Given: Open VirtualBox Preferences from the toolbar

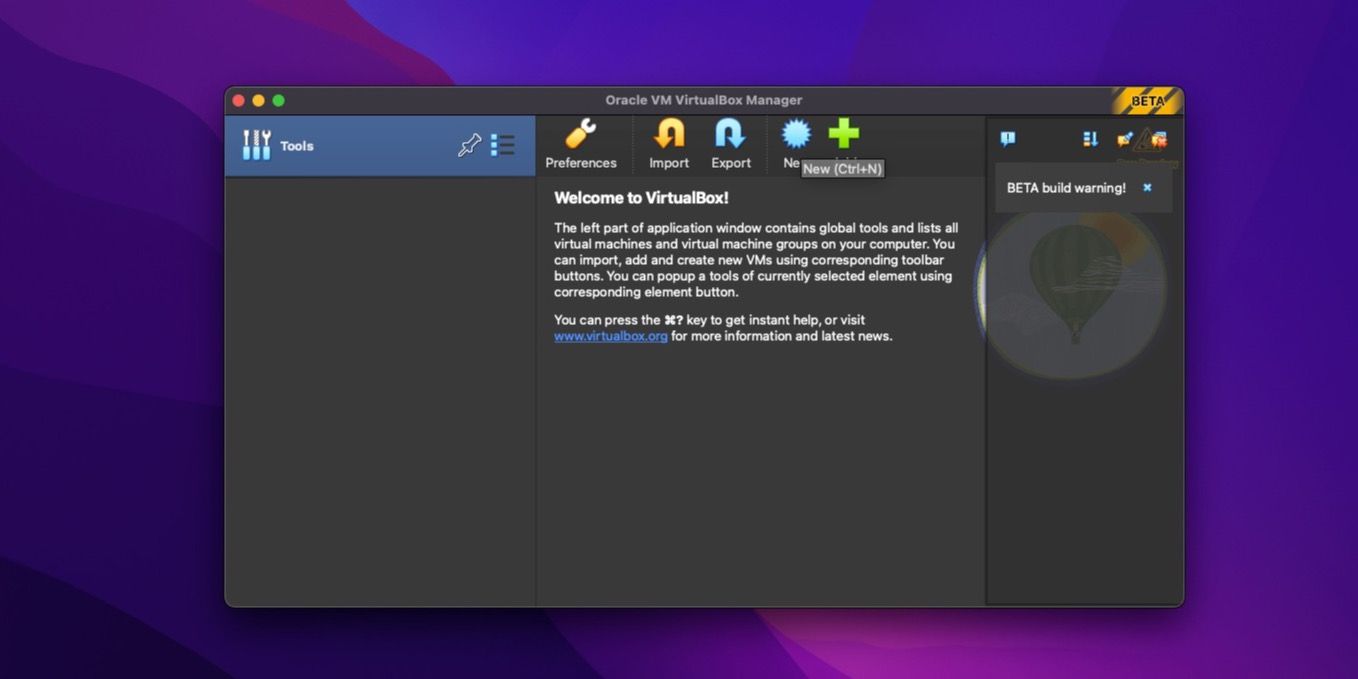Looking at the screenshot, I should pos(582,140).
